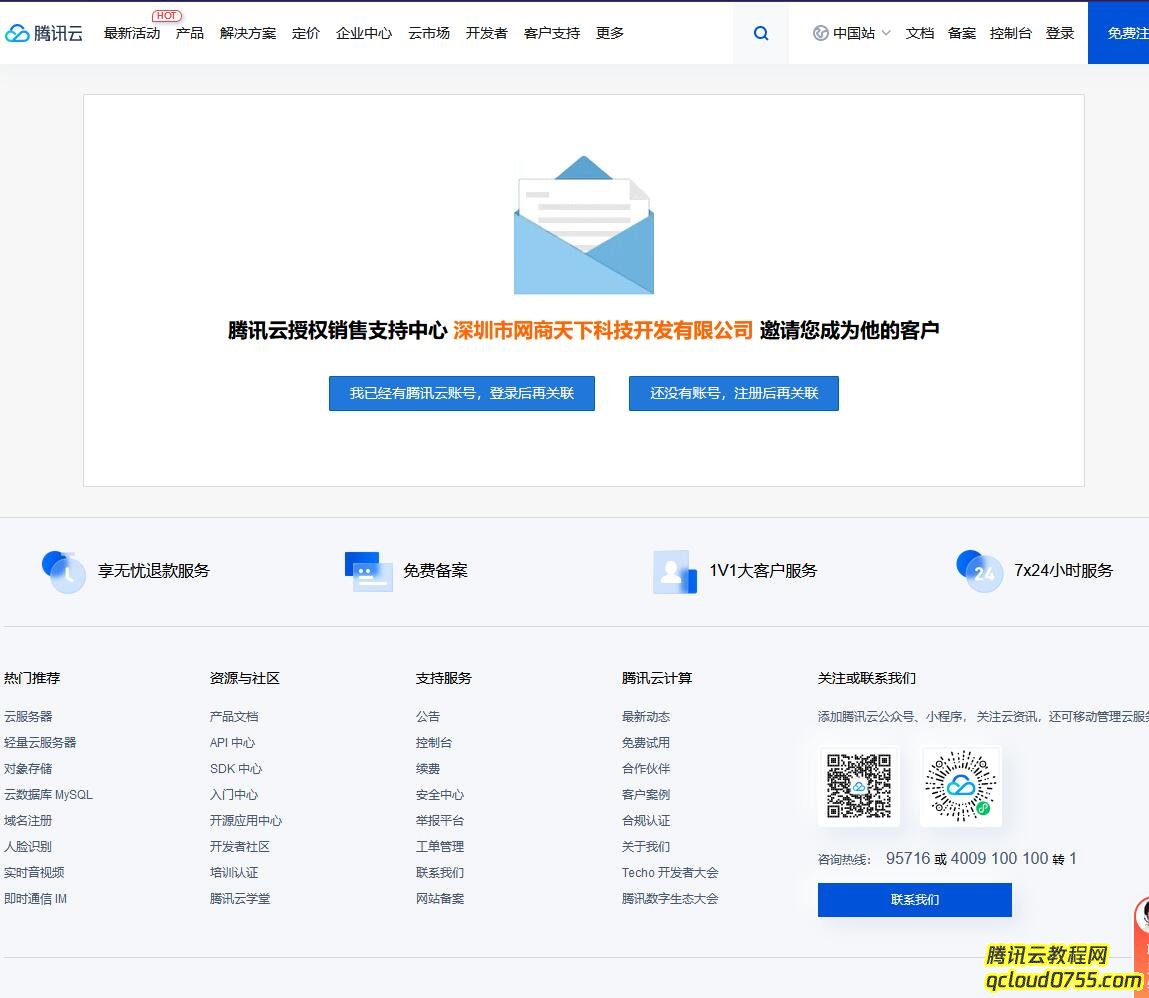Open 培训认证 footer link

[x=234, y=873]
